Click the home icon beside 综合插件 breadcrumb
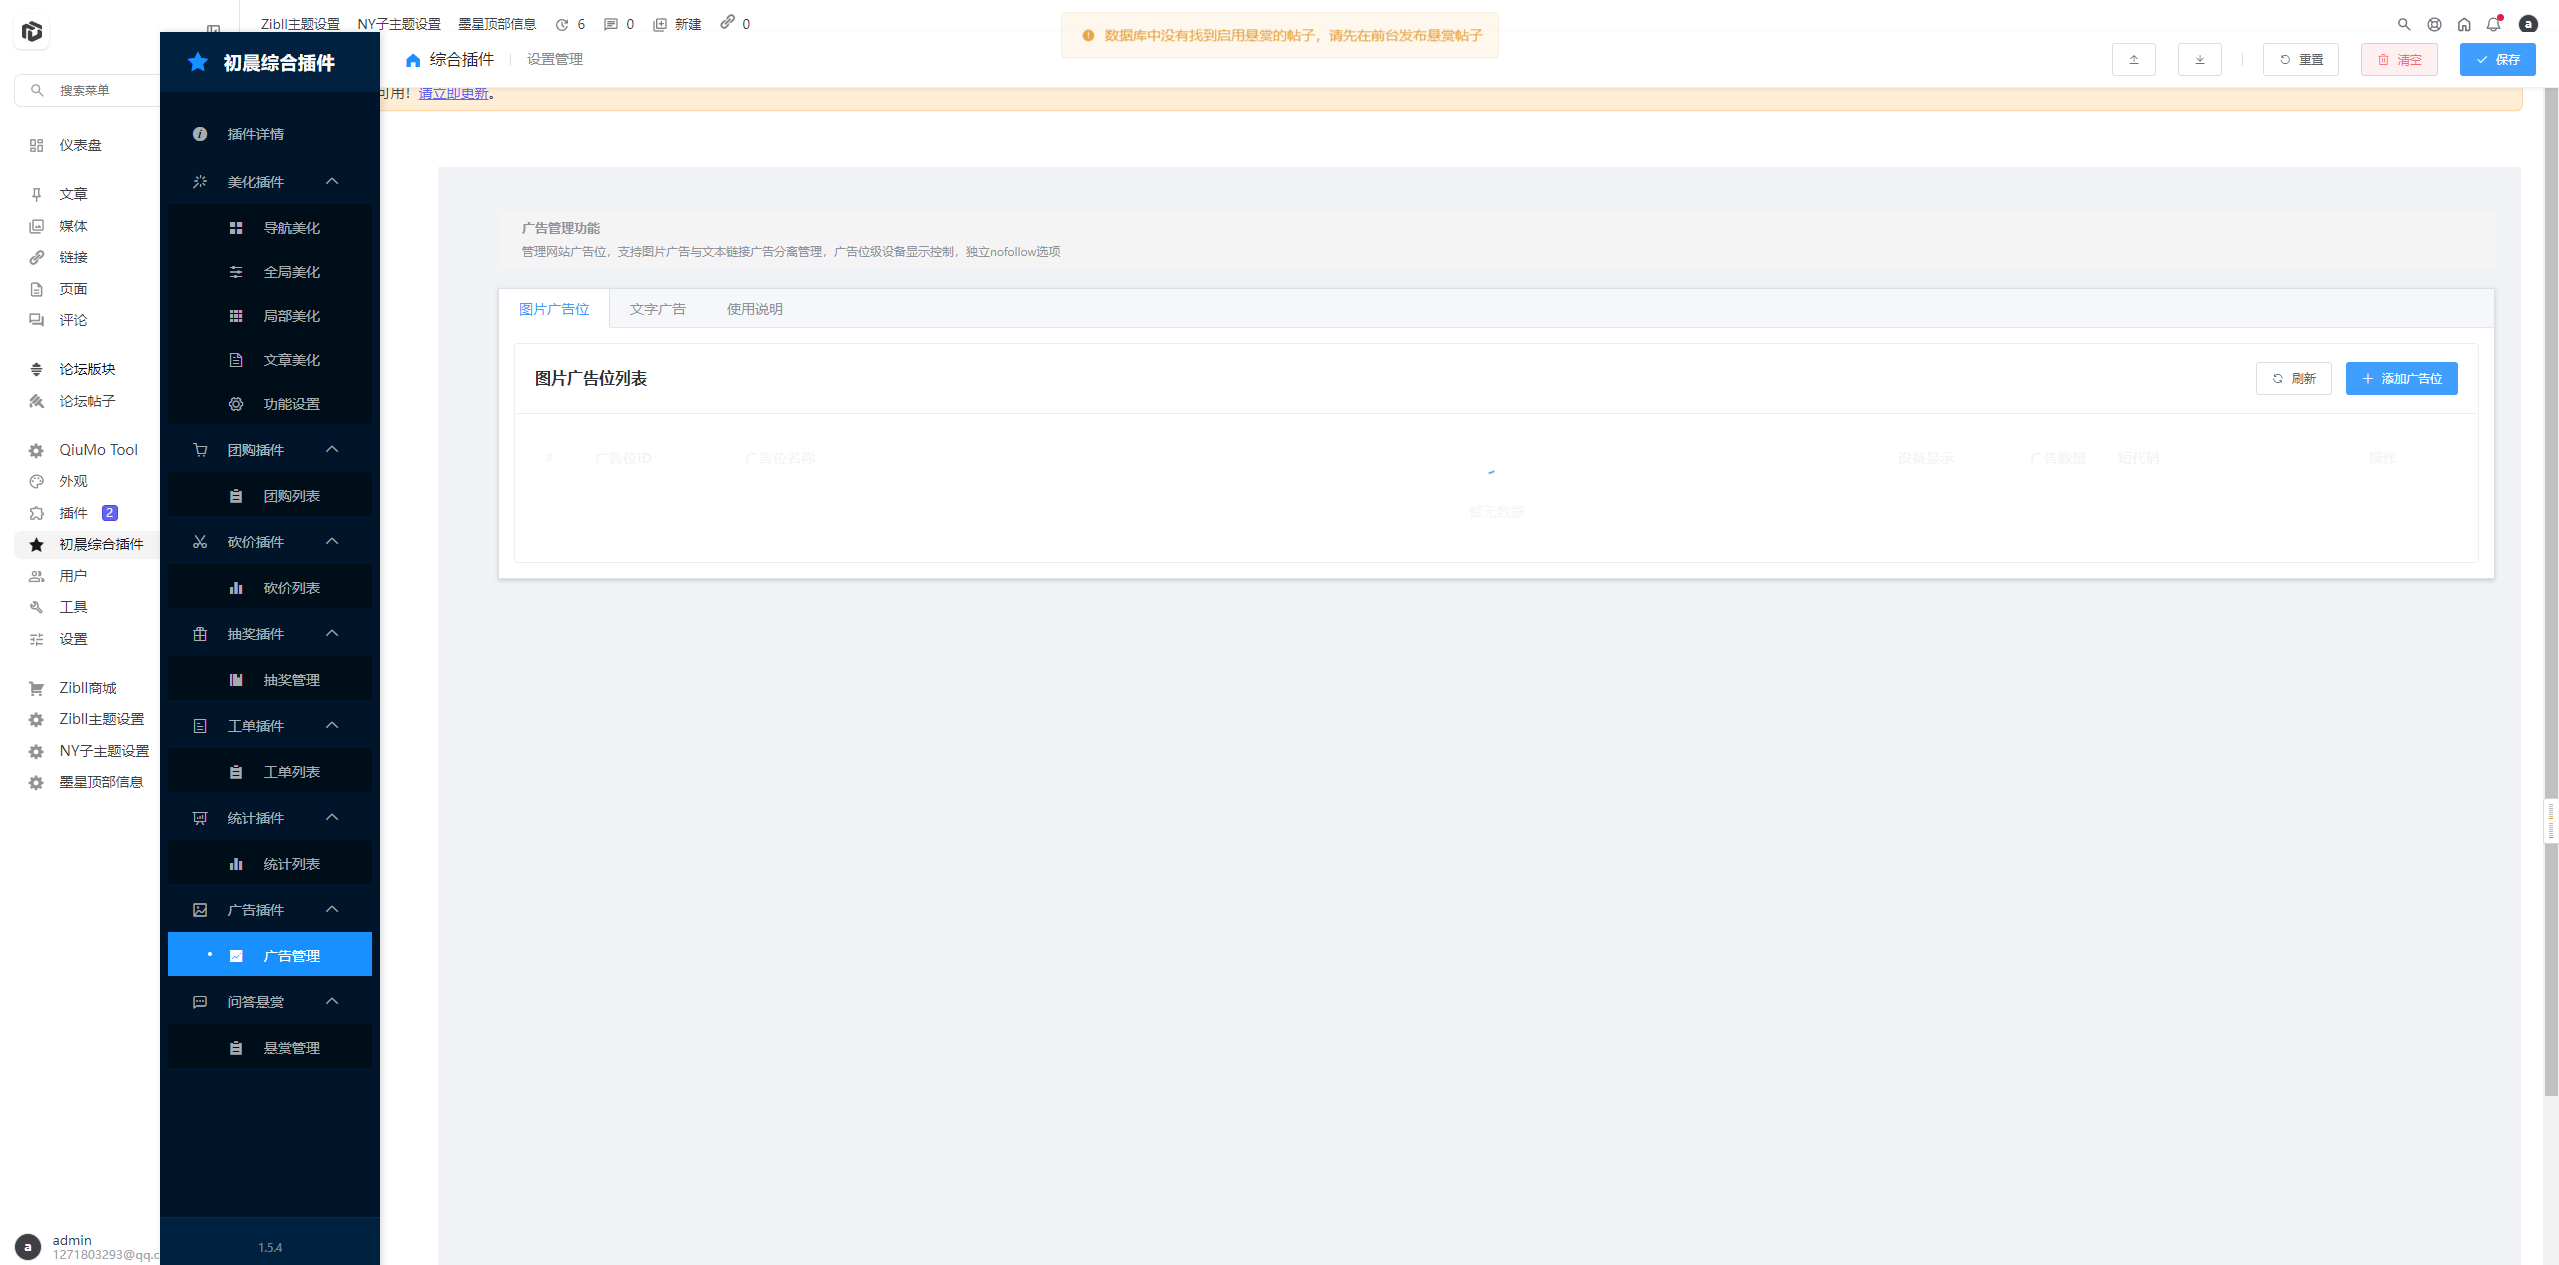The height and width of the screenshot is (1265, 2559). pyautogui.click(x=413, y=60)
